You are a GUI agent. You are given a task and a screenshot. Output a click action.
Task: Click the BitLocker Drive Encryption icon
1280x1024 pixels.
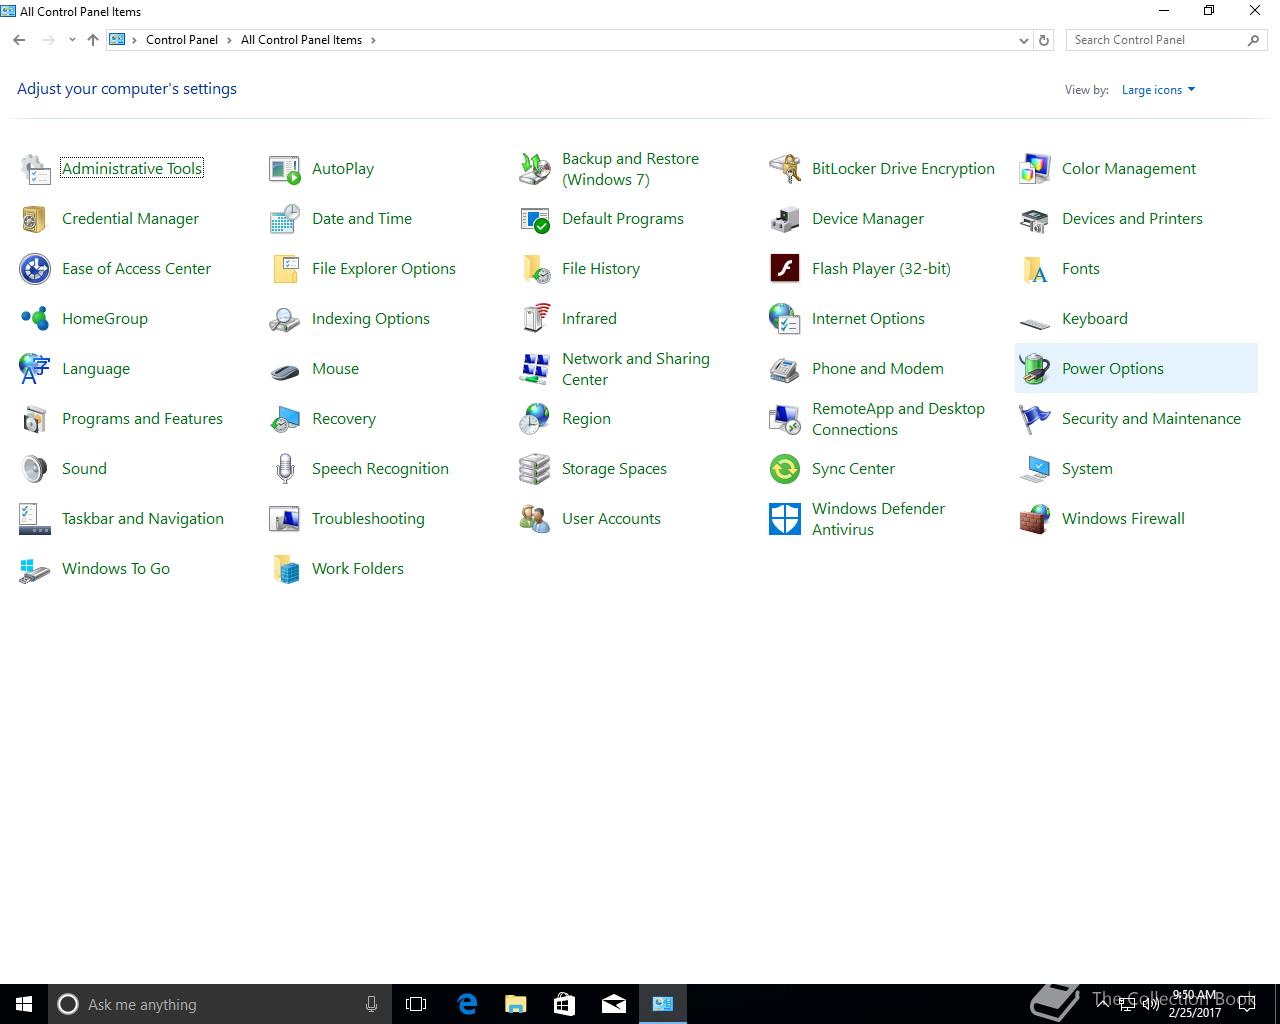(785, 169)
